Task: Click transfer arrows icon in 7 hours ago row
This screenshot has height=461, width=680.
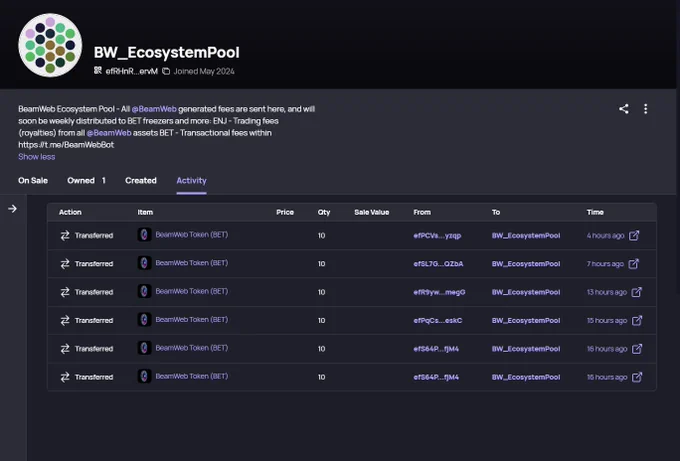Action: tap(65, 264)
